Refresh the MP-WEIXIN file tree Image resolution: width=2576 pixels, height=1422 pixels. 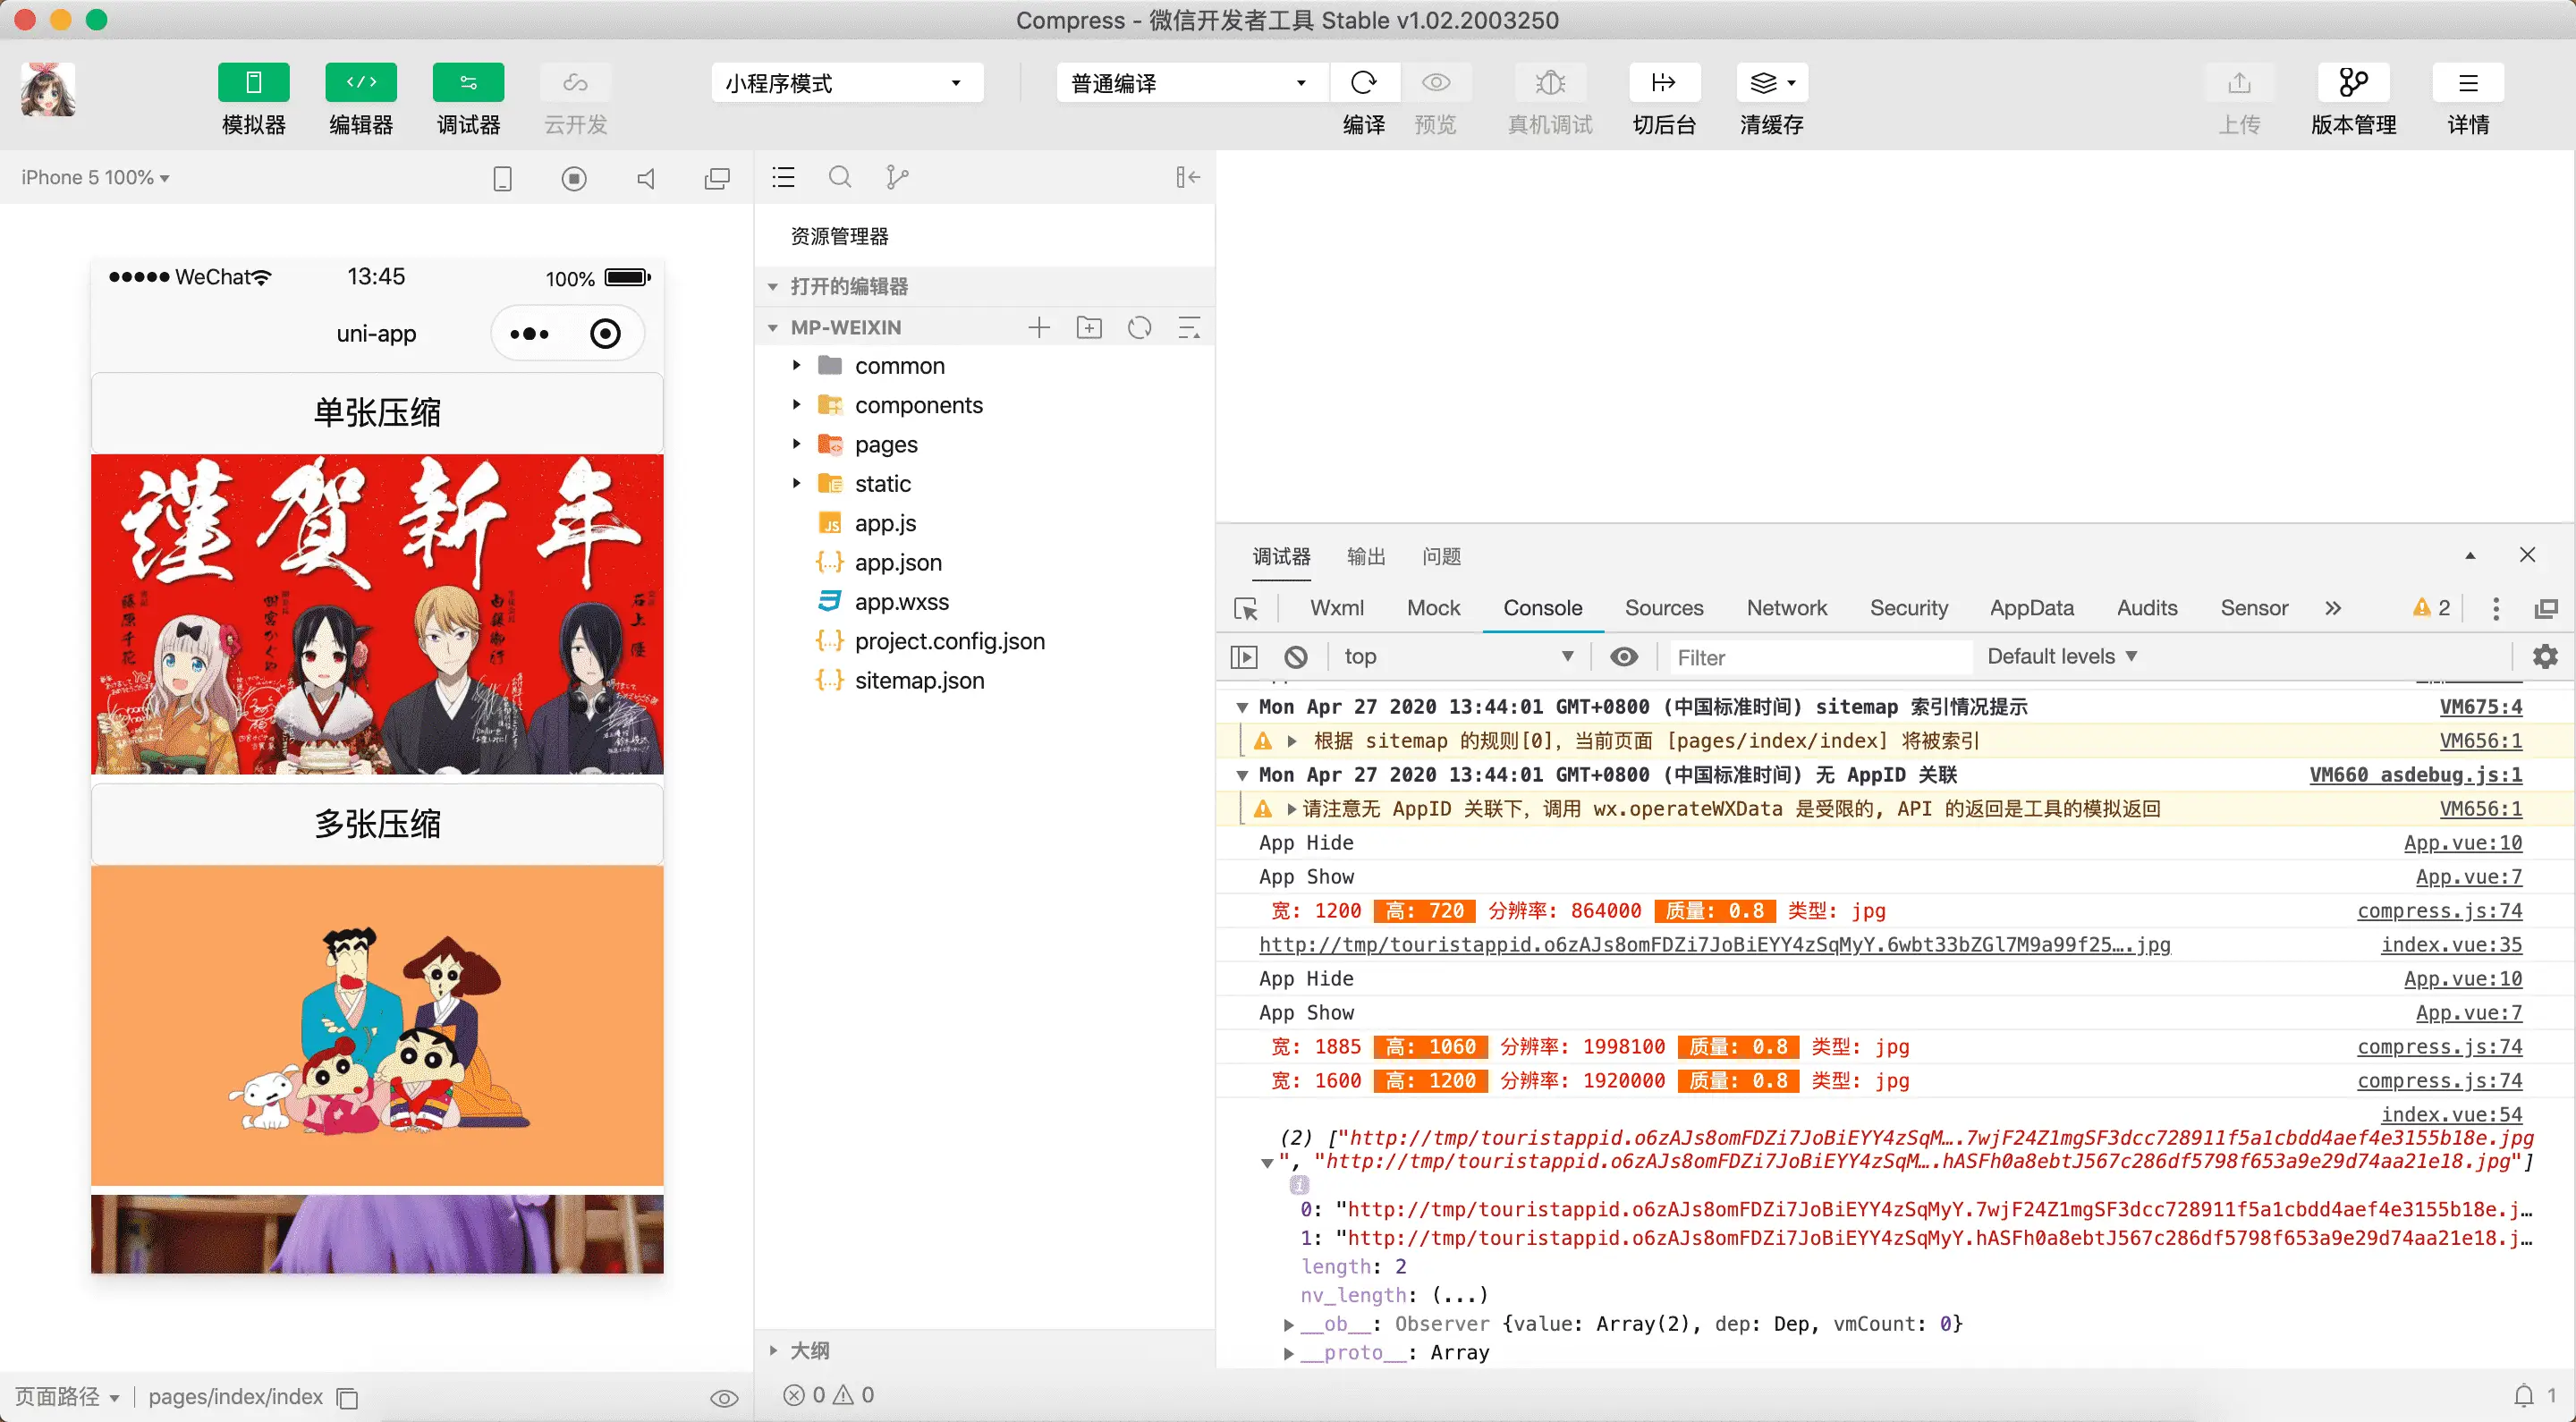[x=1139, y=327]
